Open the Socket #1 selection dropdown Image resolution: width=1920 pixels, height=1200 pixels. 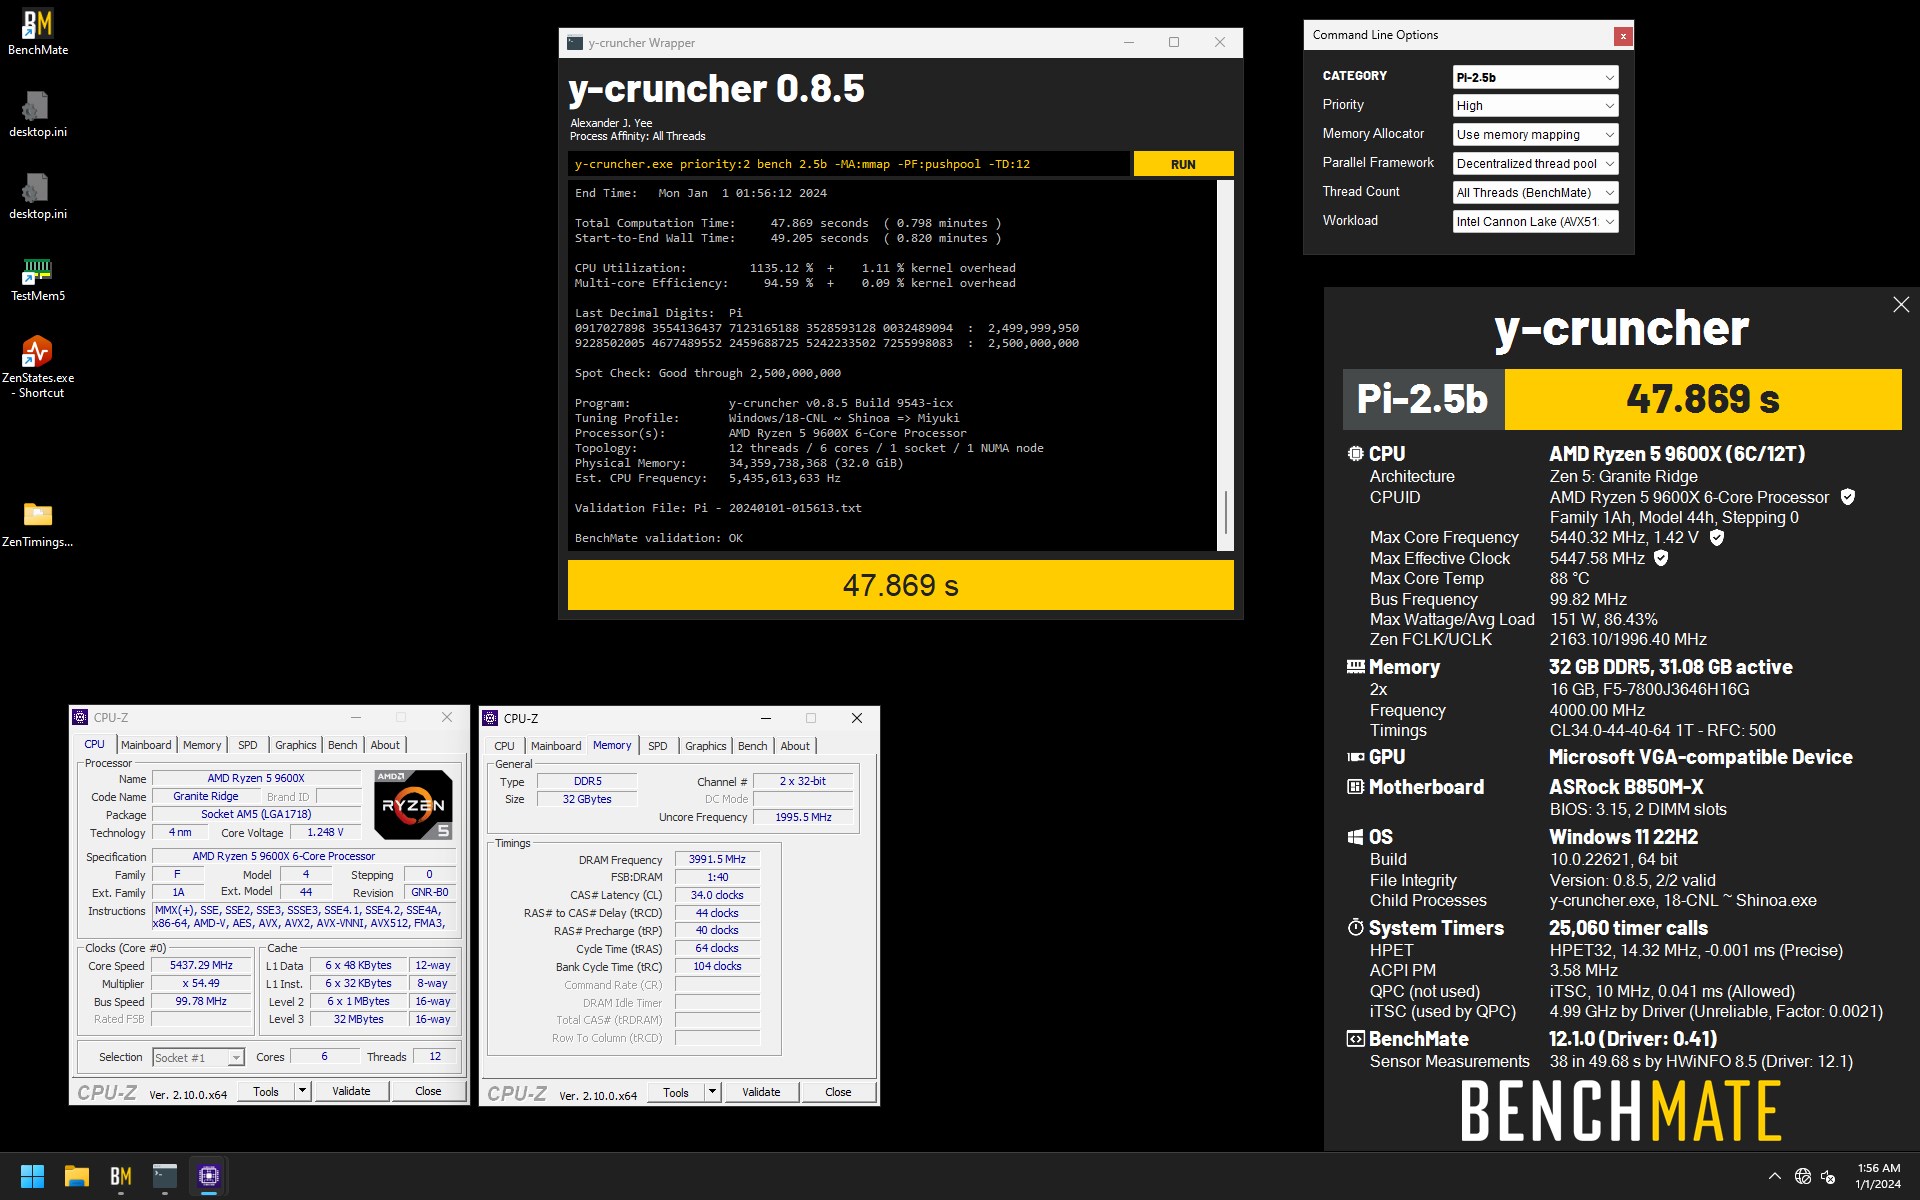click(198, 1058)
